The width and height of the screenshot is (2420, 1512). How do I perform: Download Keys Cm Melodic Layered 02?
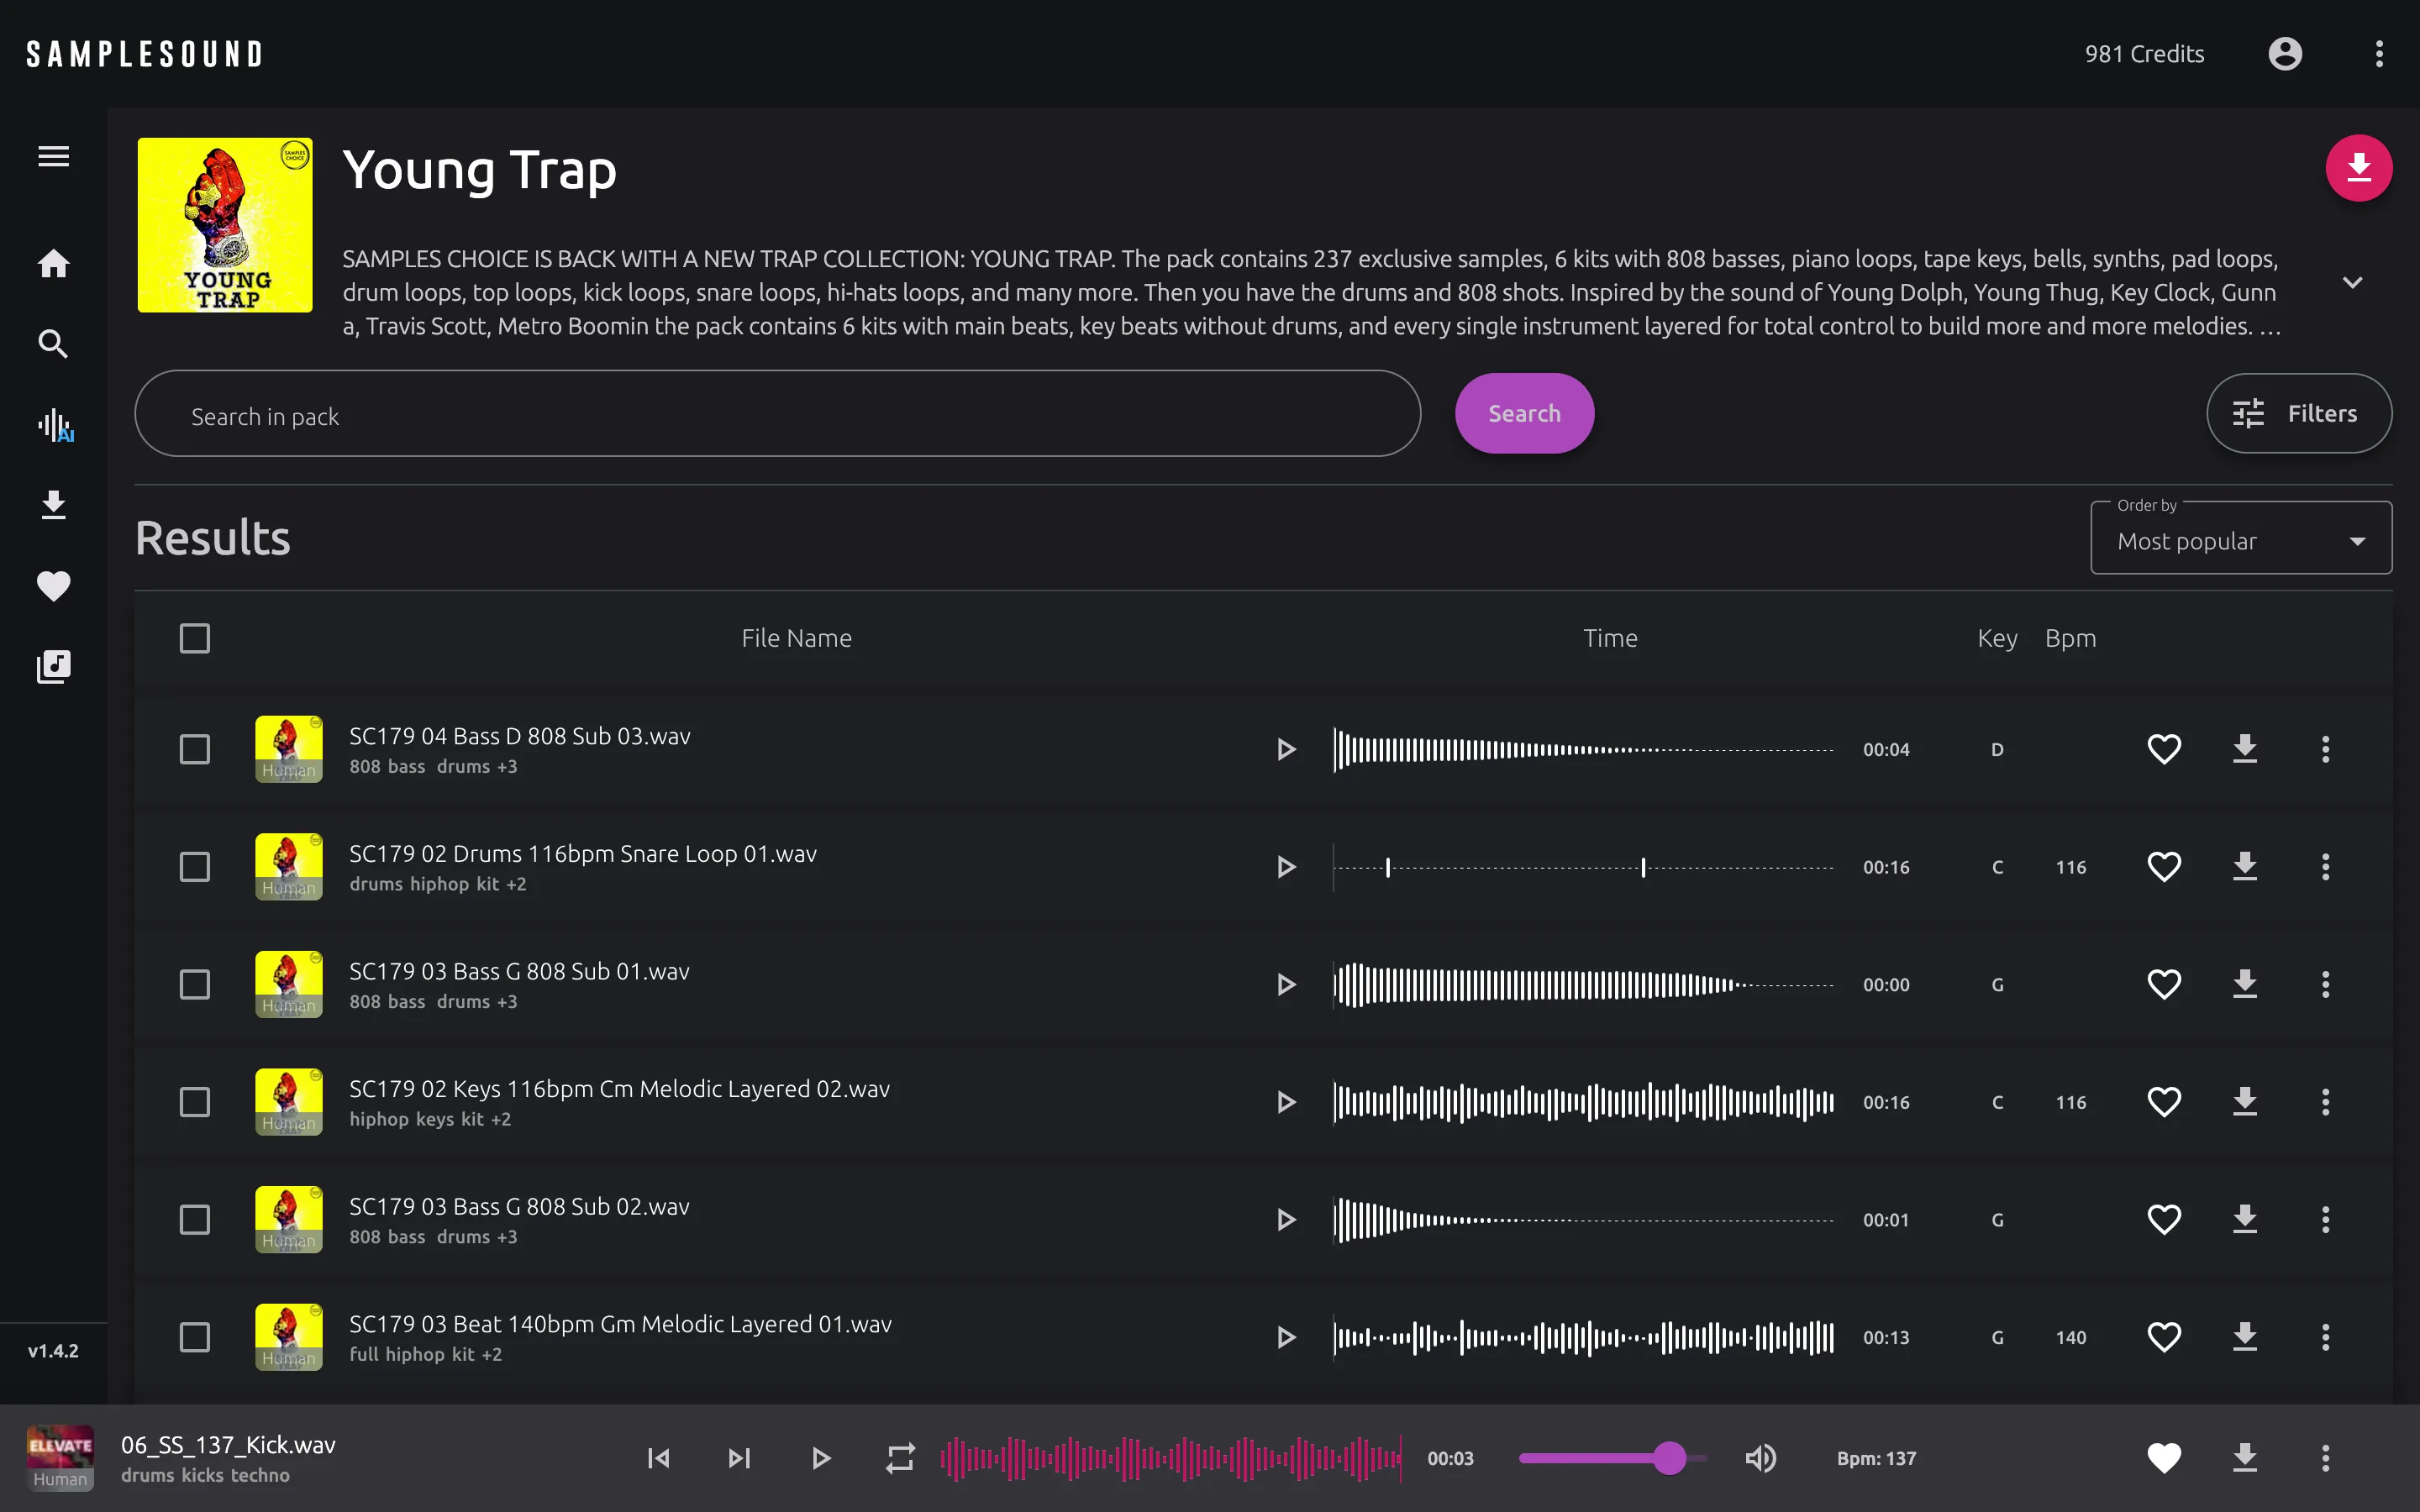(x=2245, y=1102)
